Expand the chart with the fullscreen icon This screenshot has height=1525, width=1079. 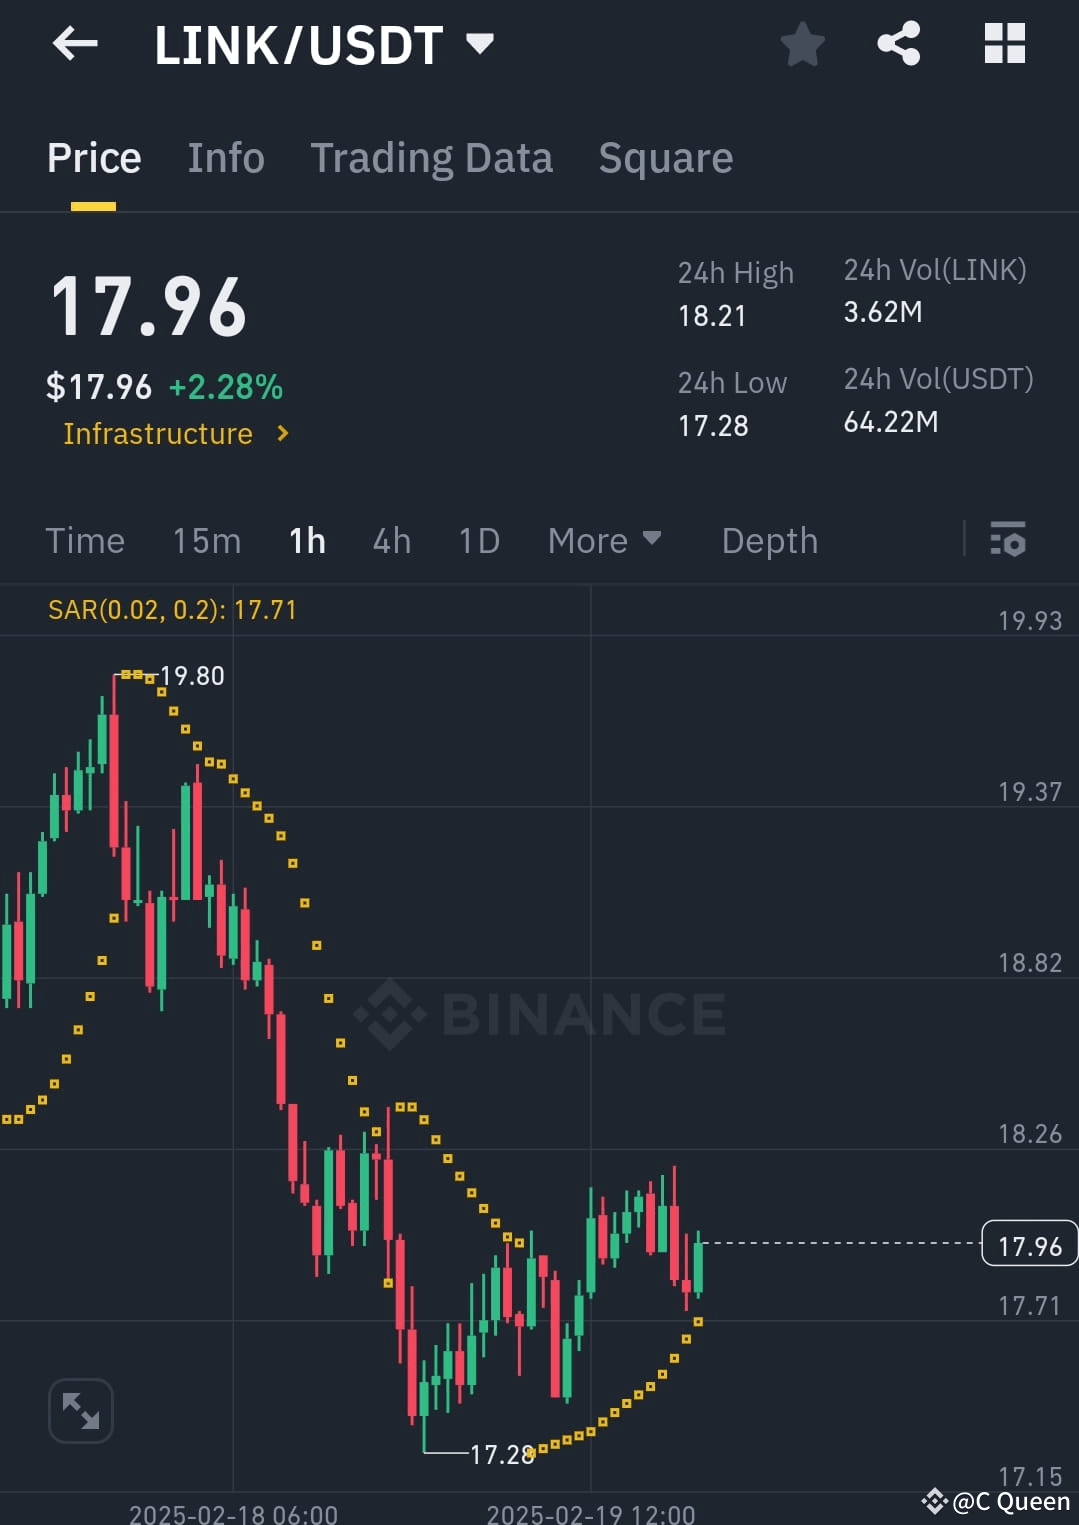[x=80, y=1410]
